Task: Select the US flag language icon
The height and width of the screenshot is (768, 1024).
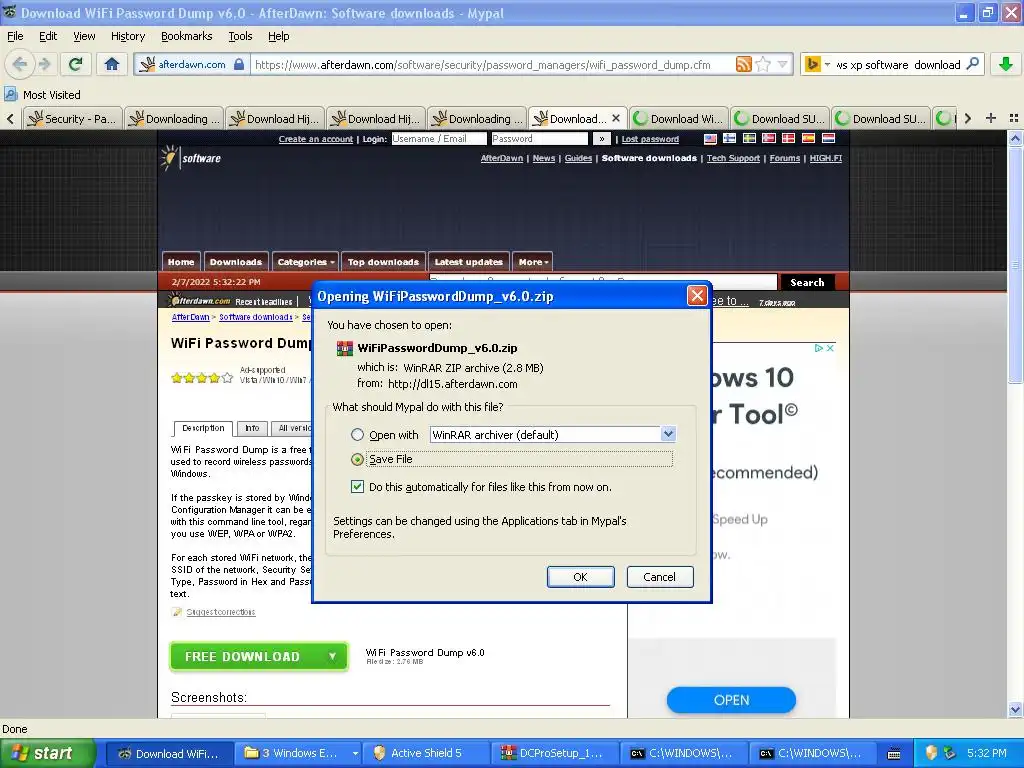Action: pyautogui.click(x=710, y=138)
